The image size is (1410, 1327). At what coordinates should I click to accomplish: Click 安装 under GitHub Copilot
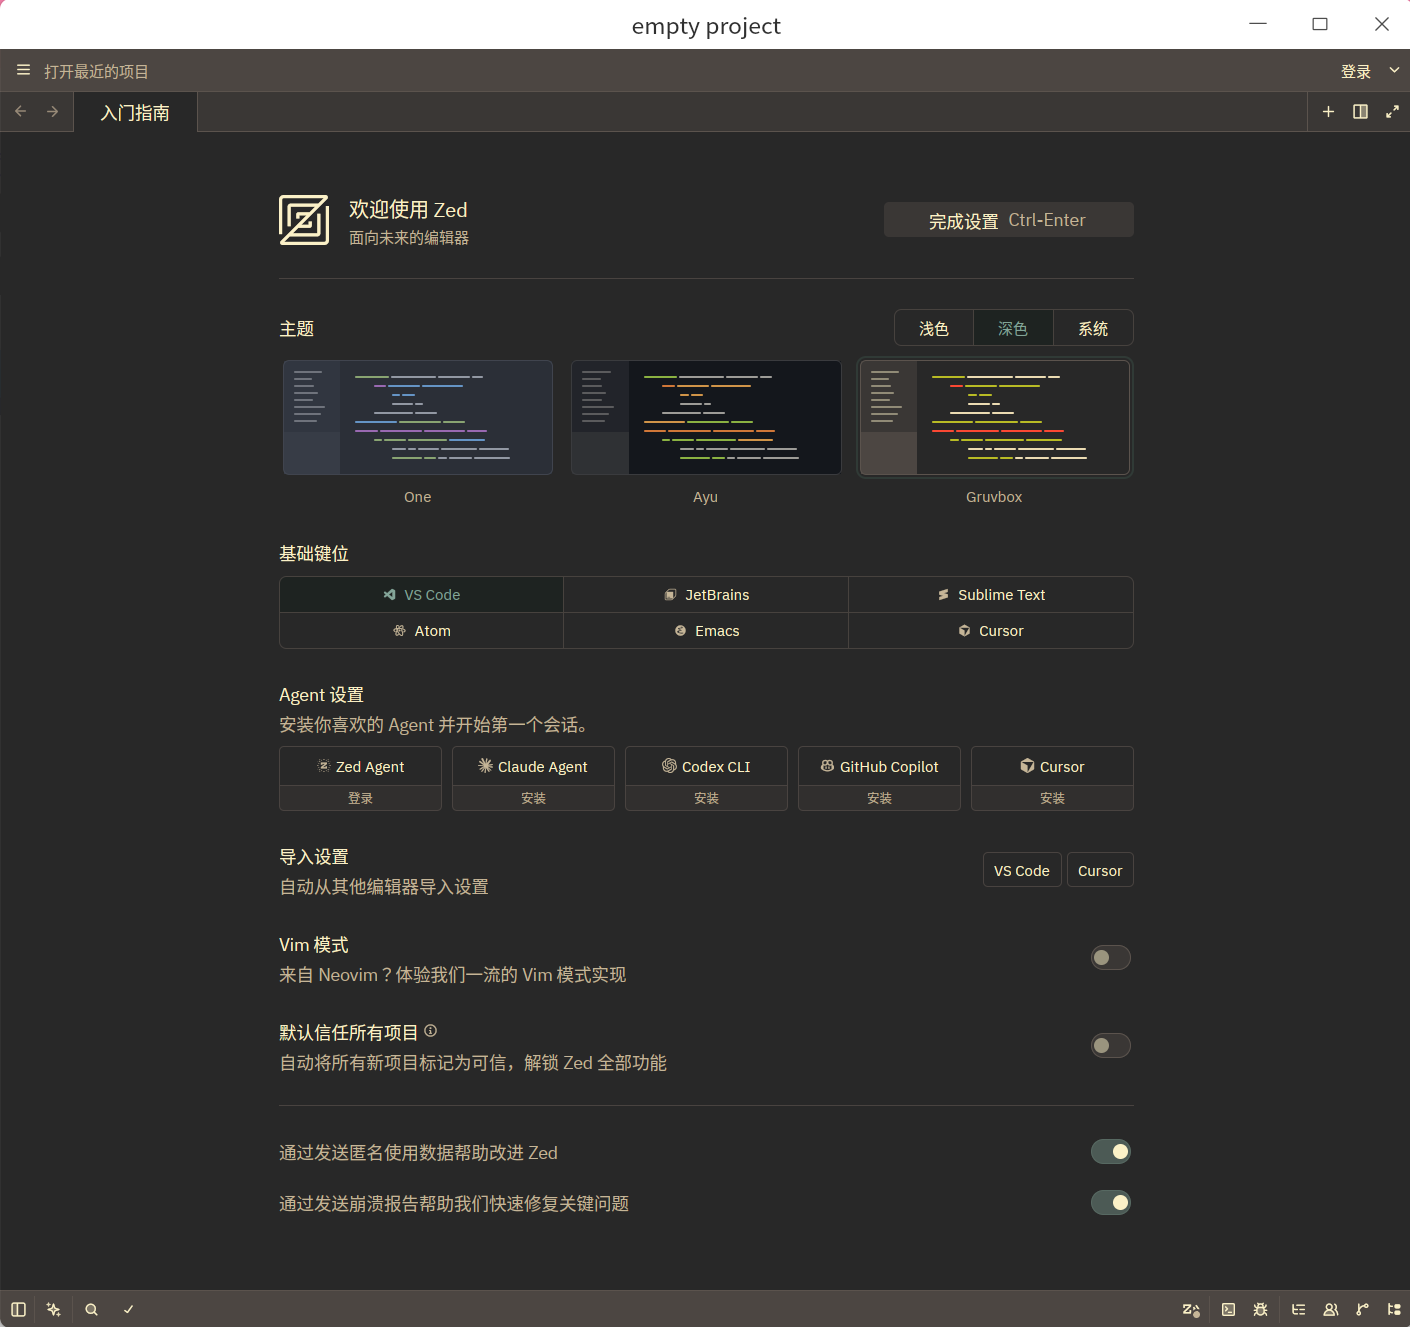(879, 798)
